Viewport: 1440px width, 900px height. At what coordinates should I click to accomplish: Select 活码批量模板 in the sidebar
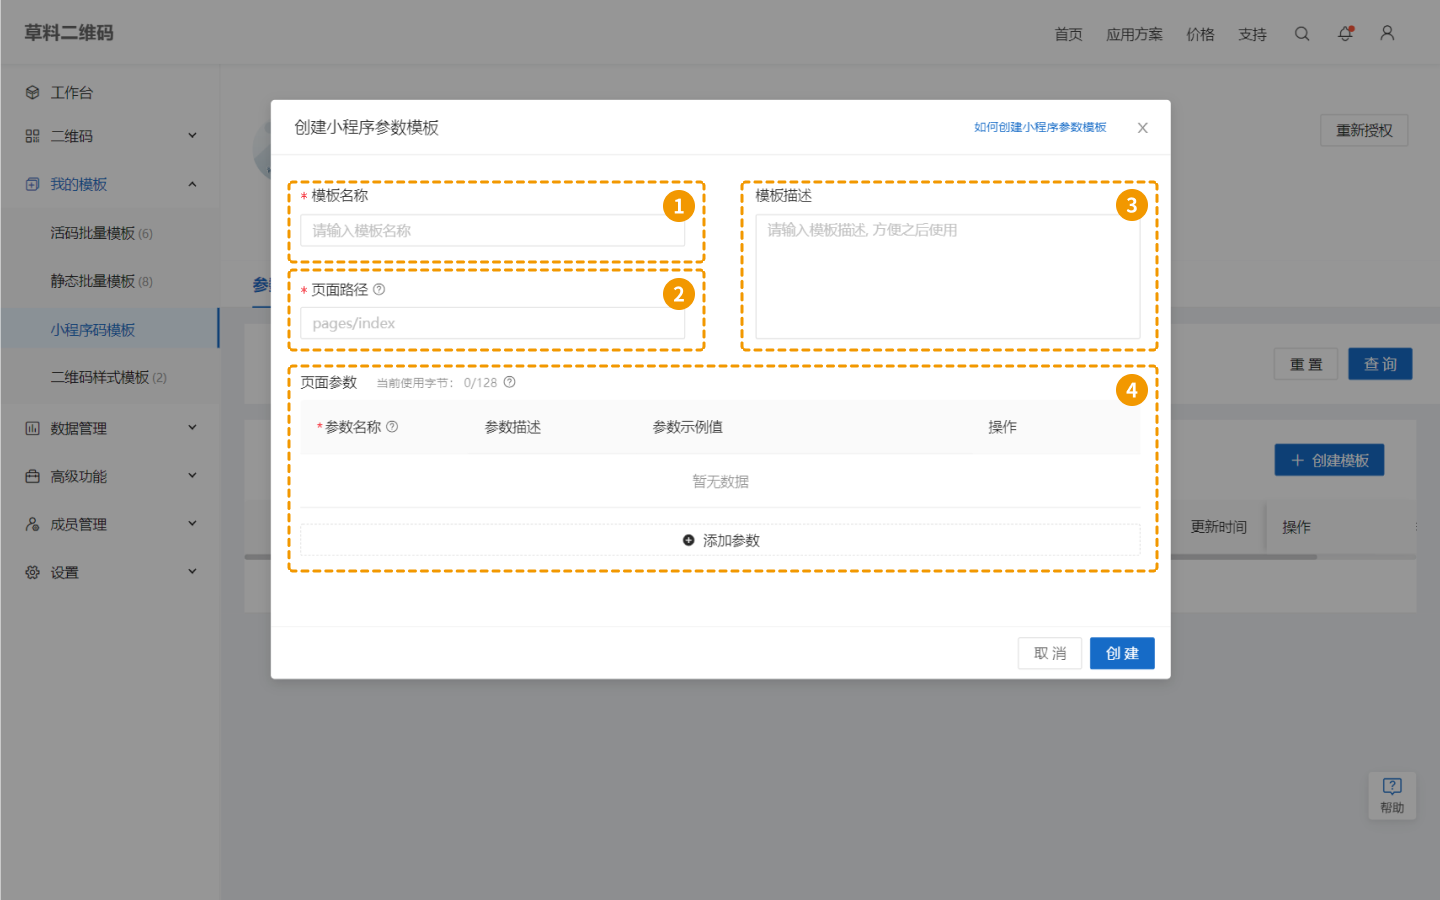(x=110, y=233)
